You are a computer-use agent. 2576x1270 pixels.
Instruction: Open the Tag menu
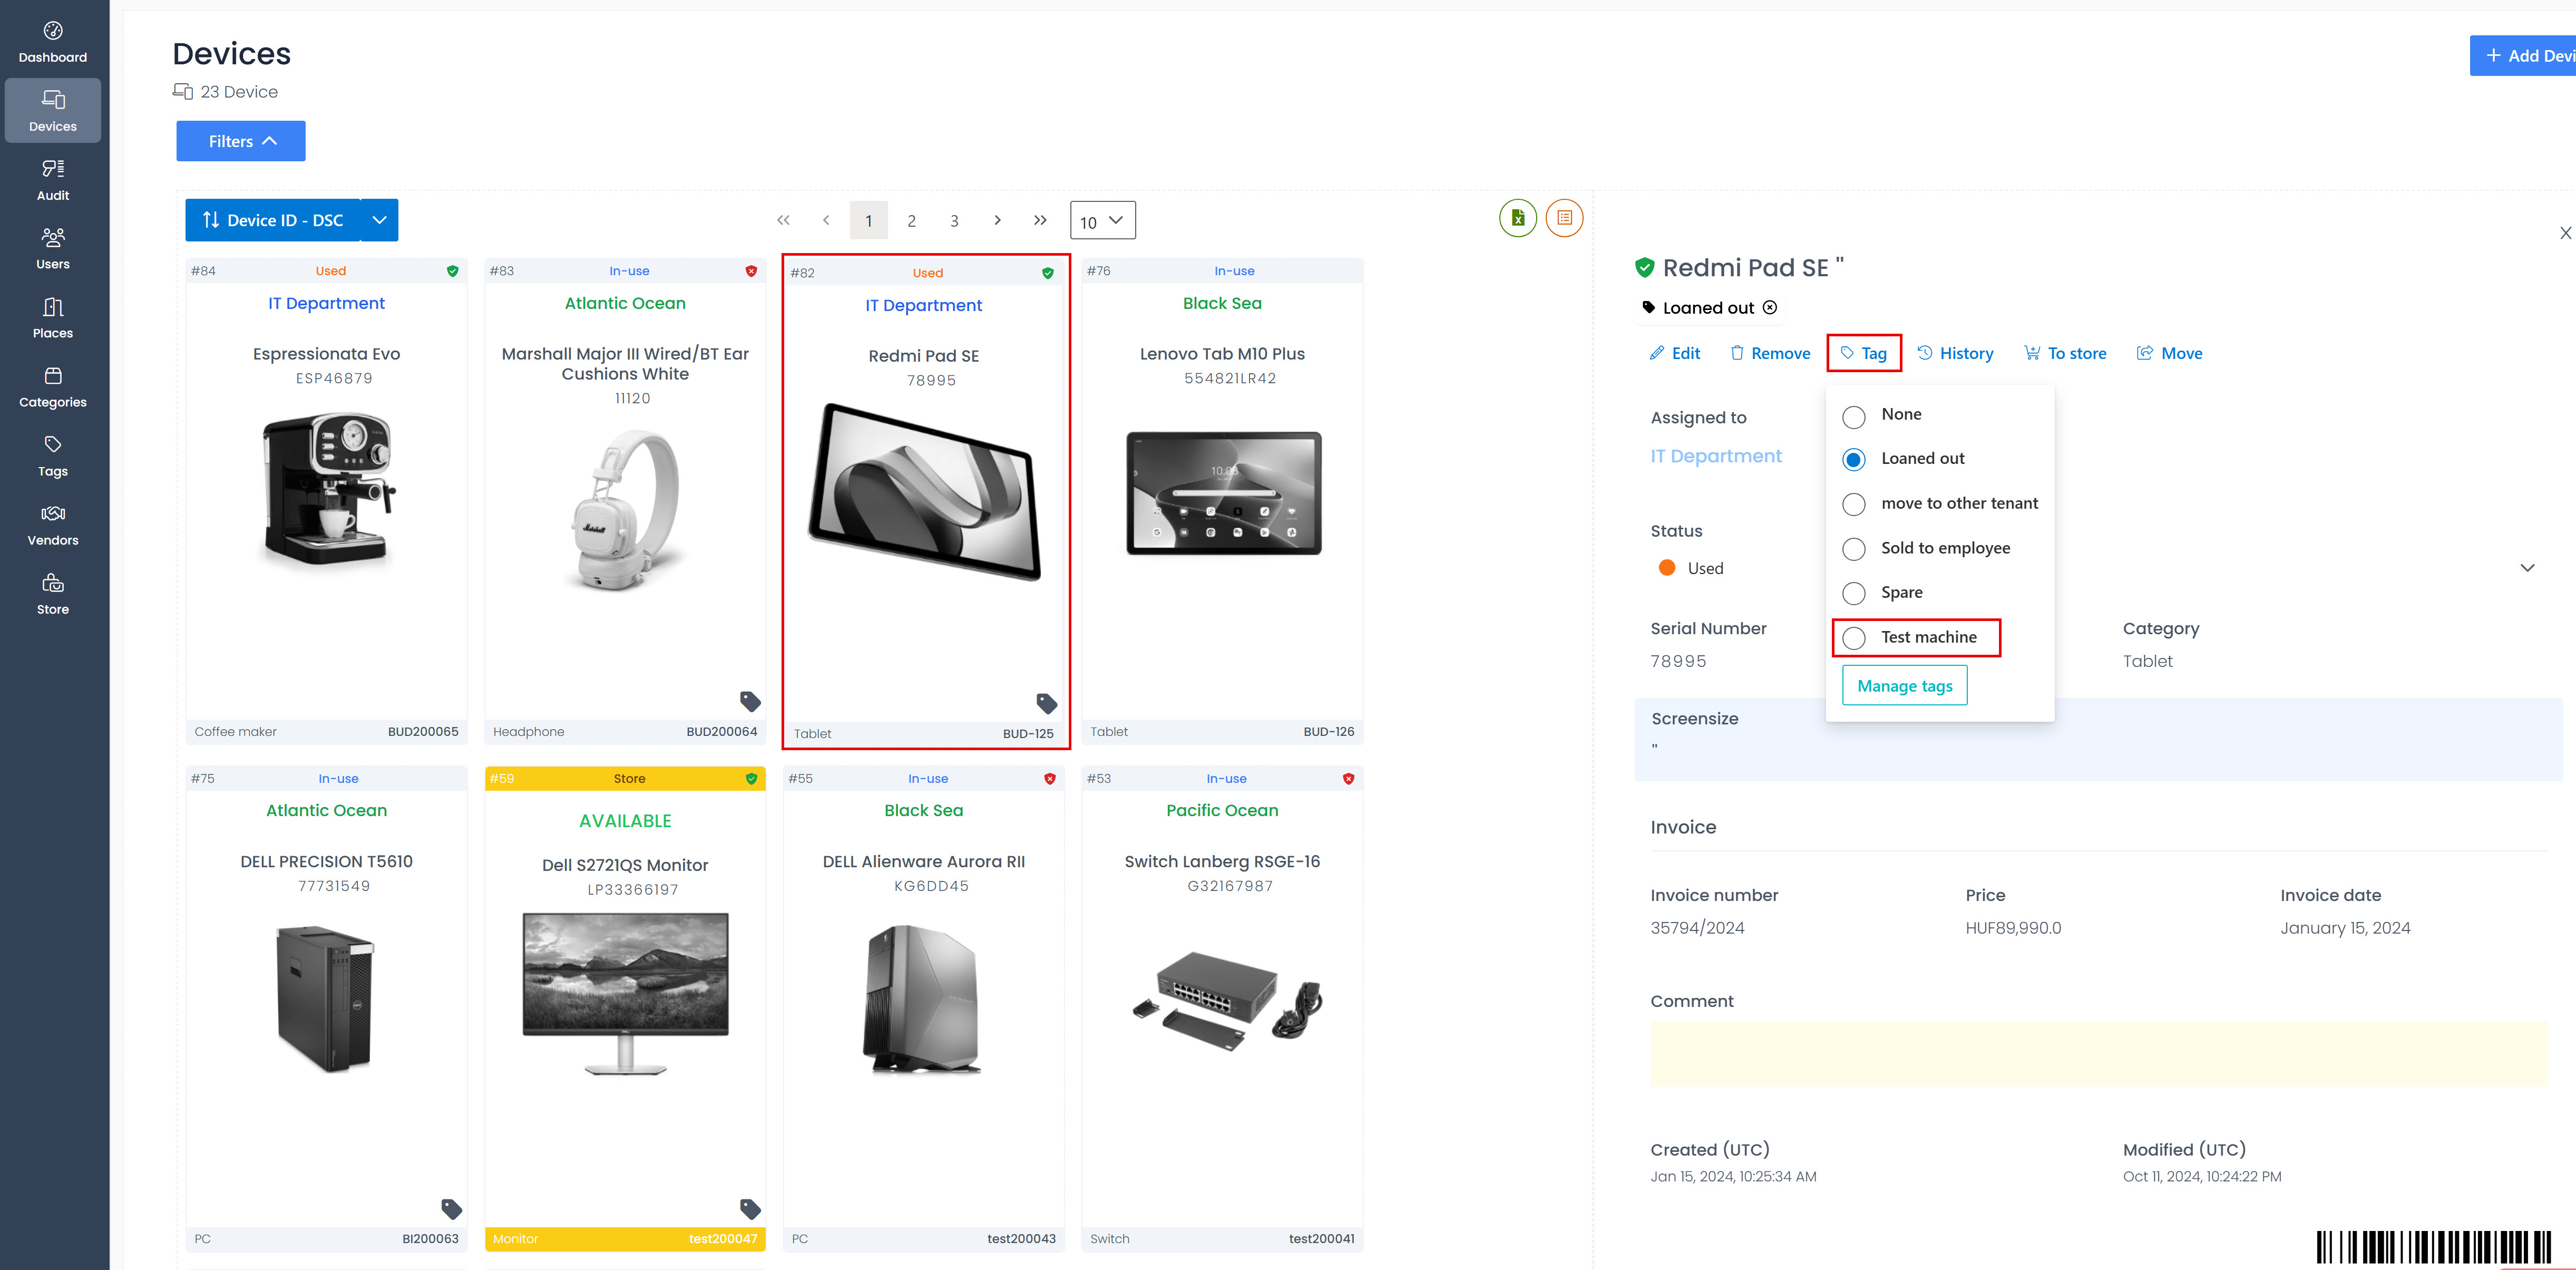1863,353
